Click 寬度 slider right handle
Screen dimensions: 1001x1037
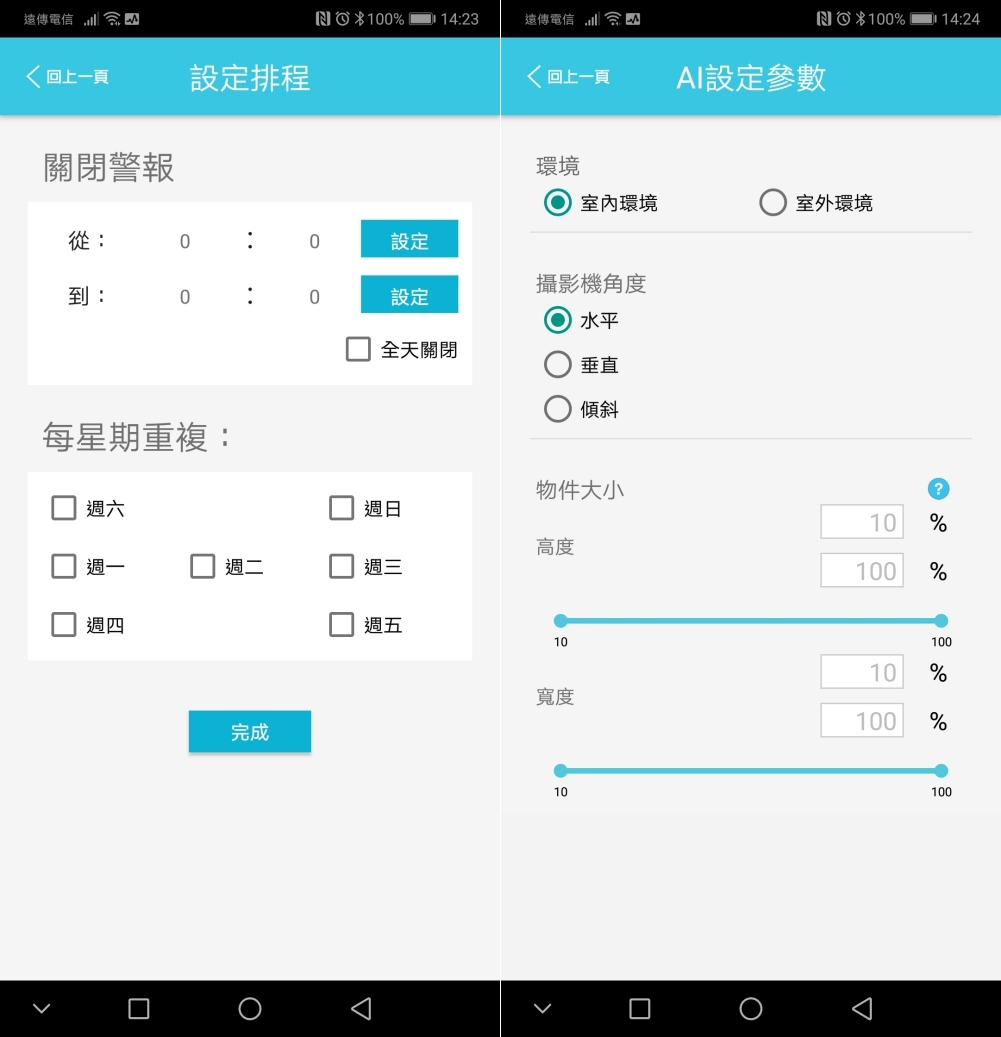[941, 770]
